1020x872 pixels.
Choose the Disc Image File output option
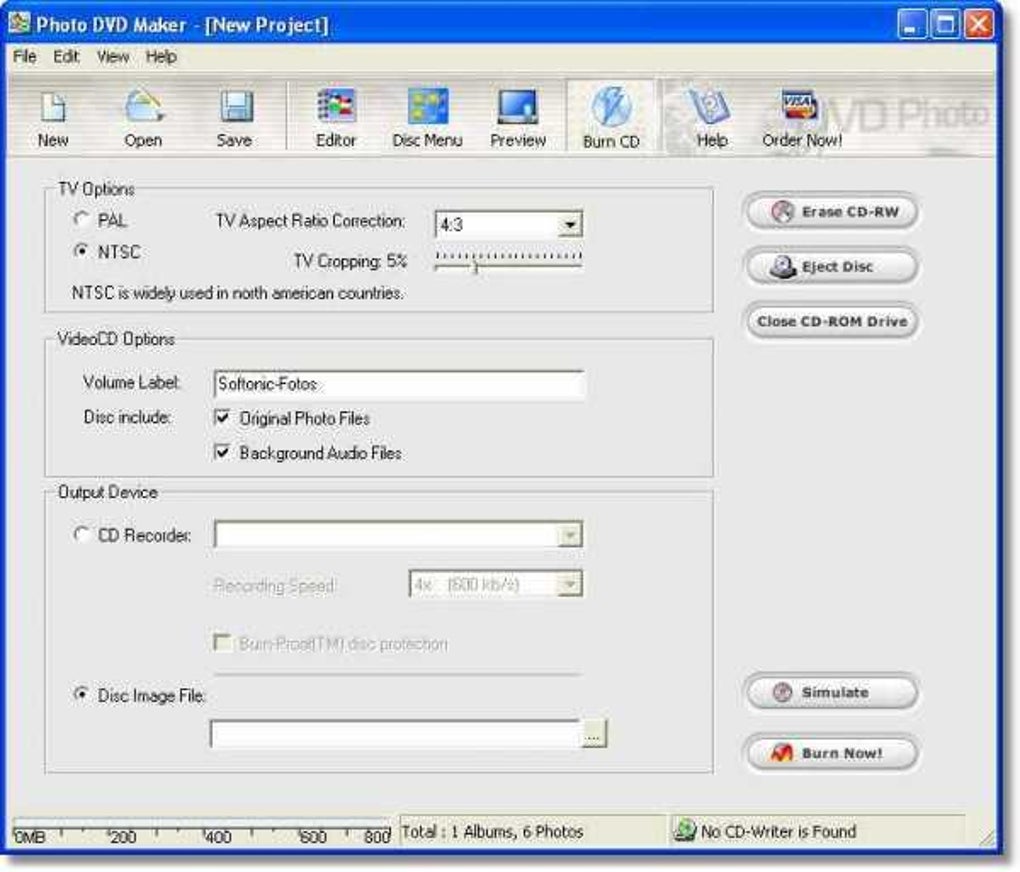click(x=81, y=694)
